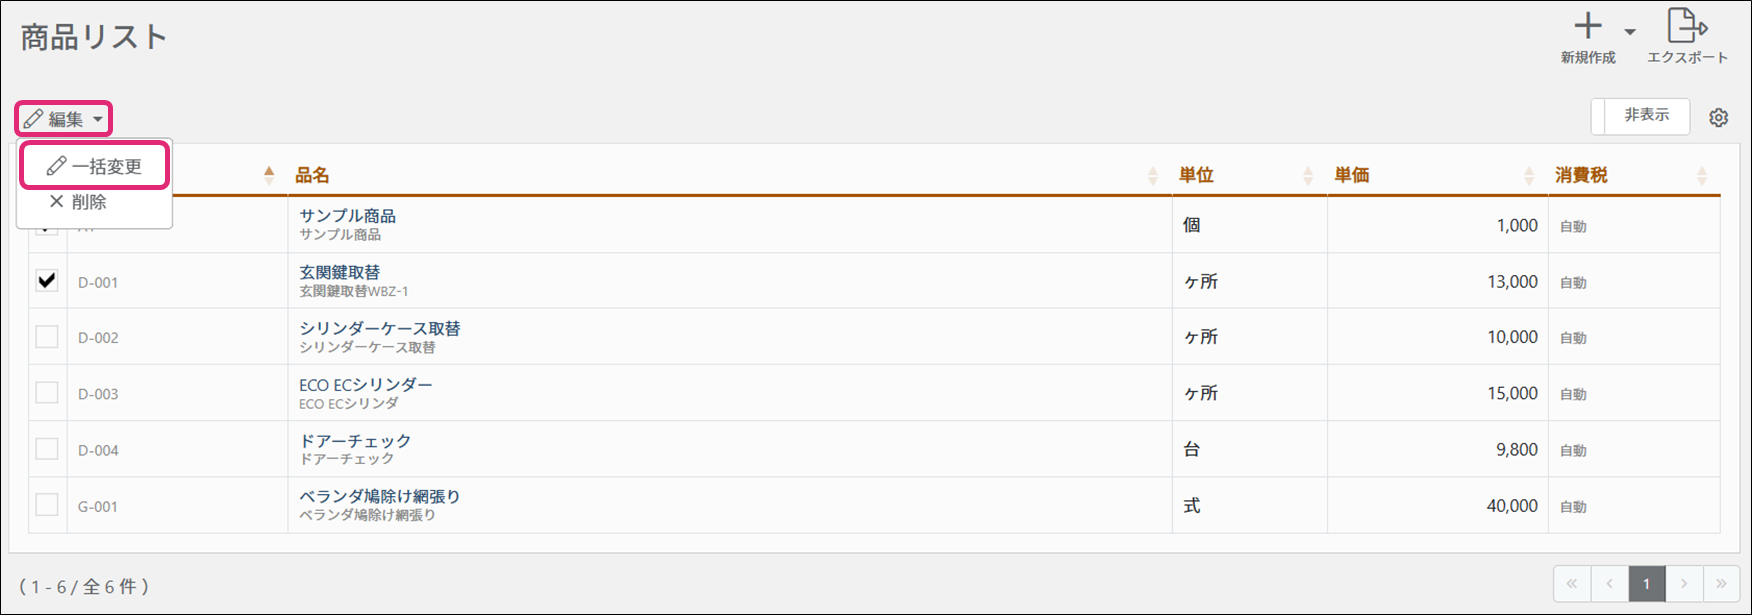The width and height of the screenshot is (1752, 615).
Task: Open the ドアーチェック product link
Action: tap(355, 440)
